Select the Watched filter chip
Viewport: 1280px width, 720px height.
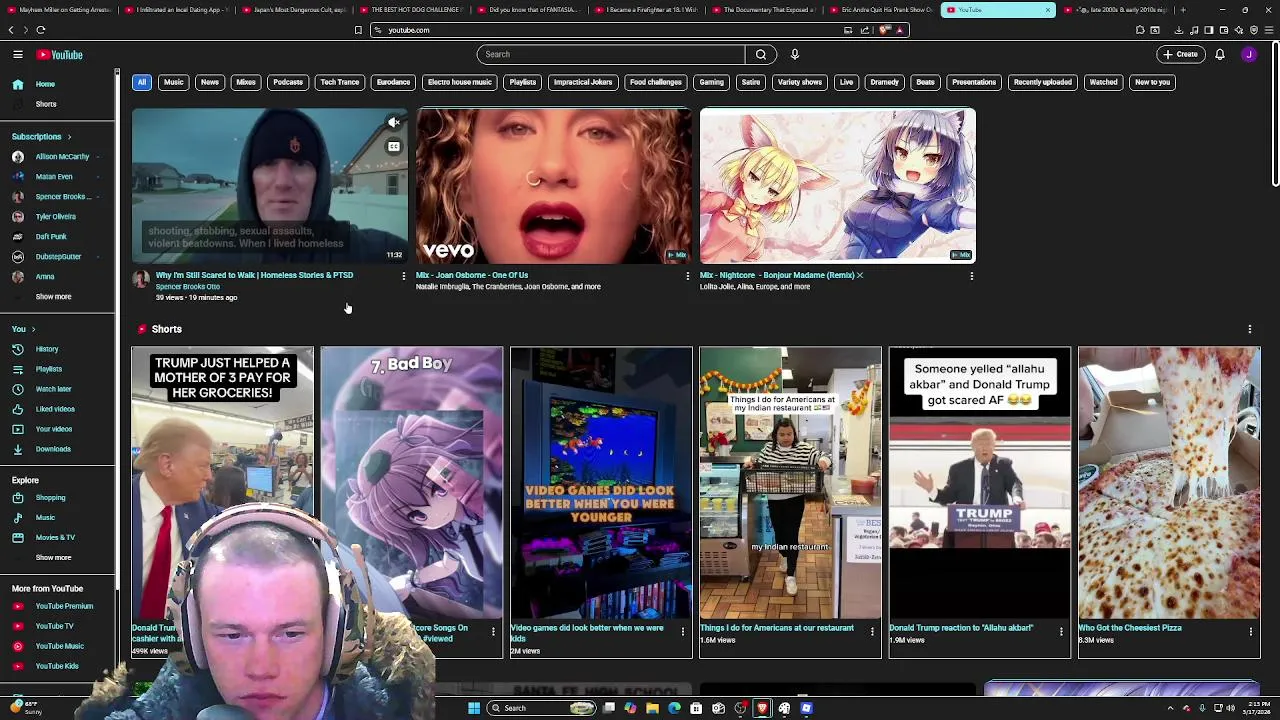click(1103, 82)
